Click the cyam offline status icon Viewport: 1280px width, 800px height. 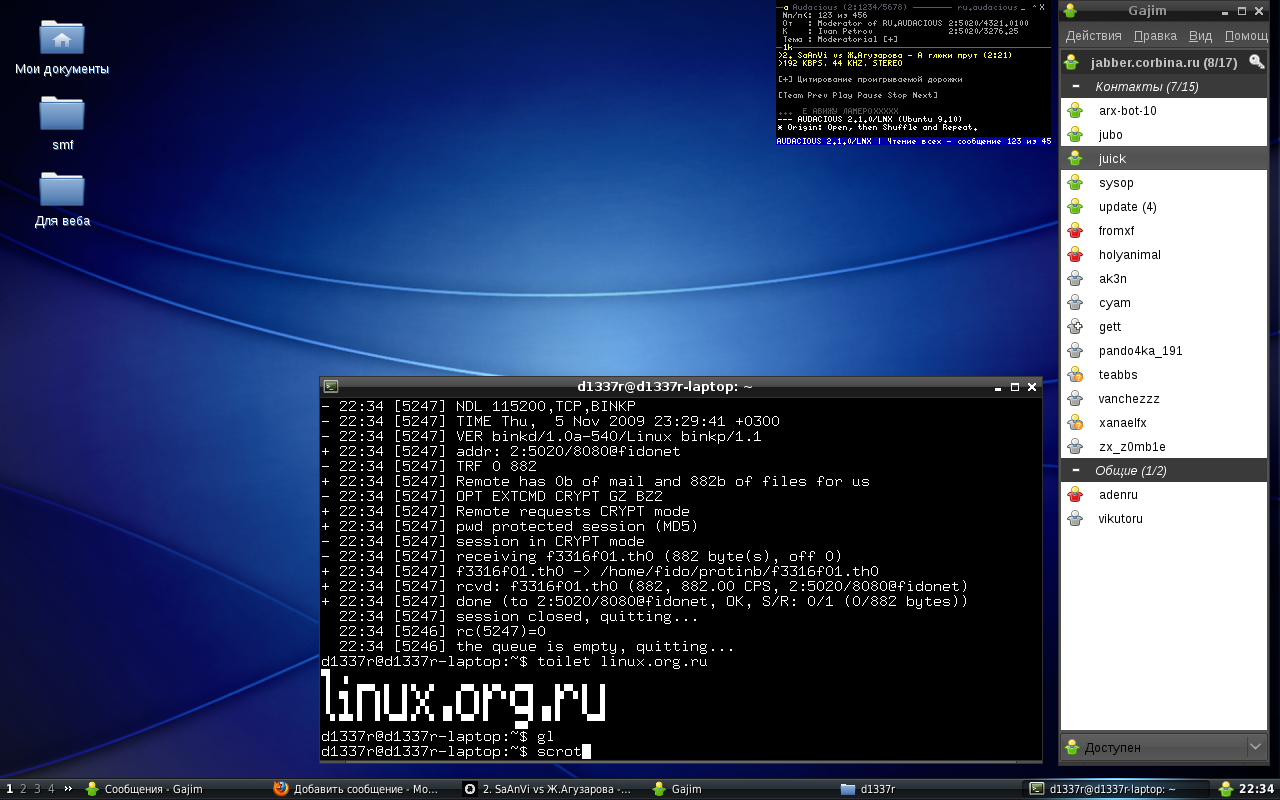[1075, 303]
